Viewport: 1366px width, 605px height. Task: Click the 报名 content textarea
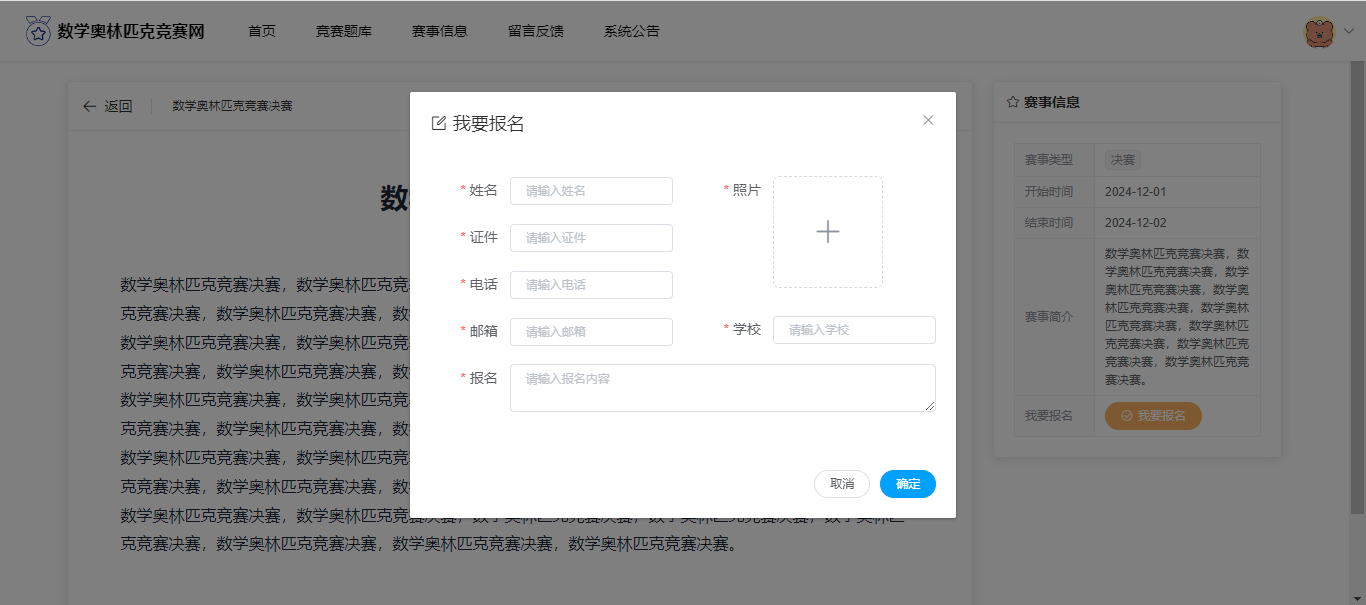(723, 388)
